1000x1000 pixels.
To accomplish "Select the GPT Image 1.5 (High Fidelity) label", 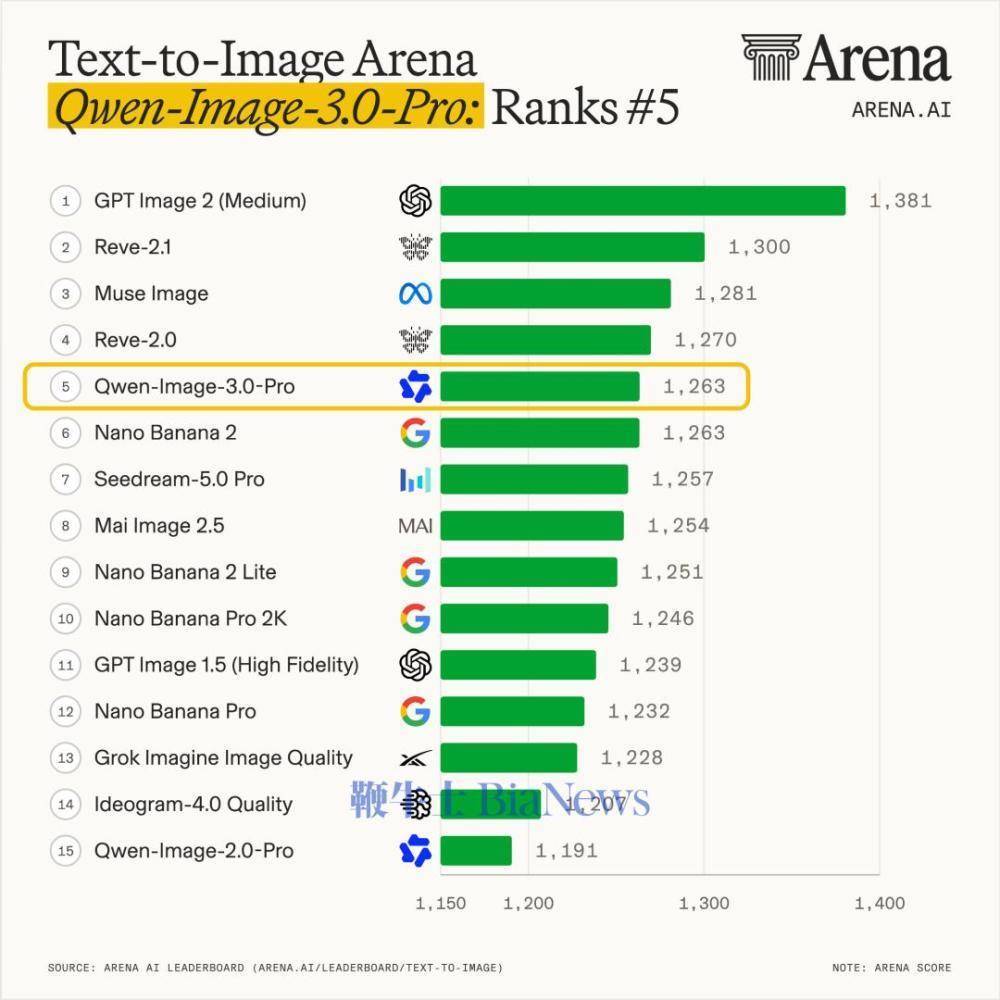I will [226, 665].
